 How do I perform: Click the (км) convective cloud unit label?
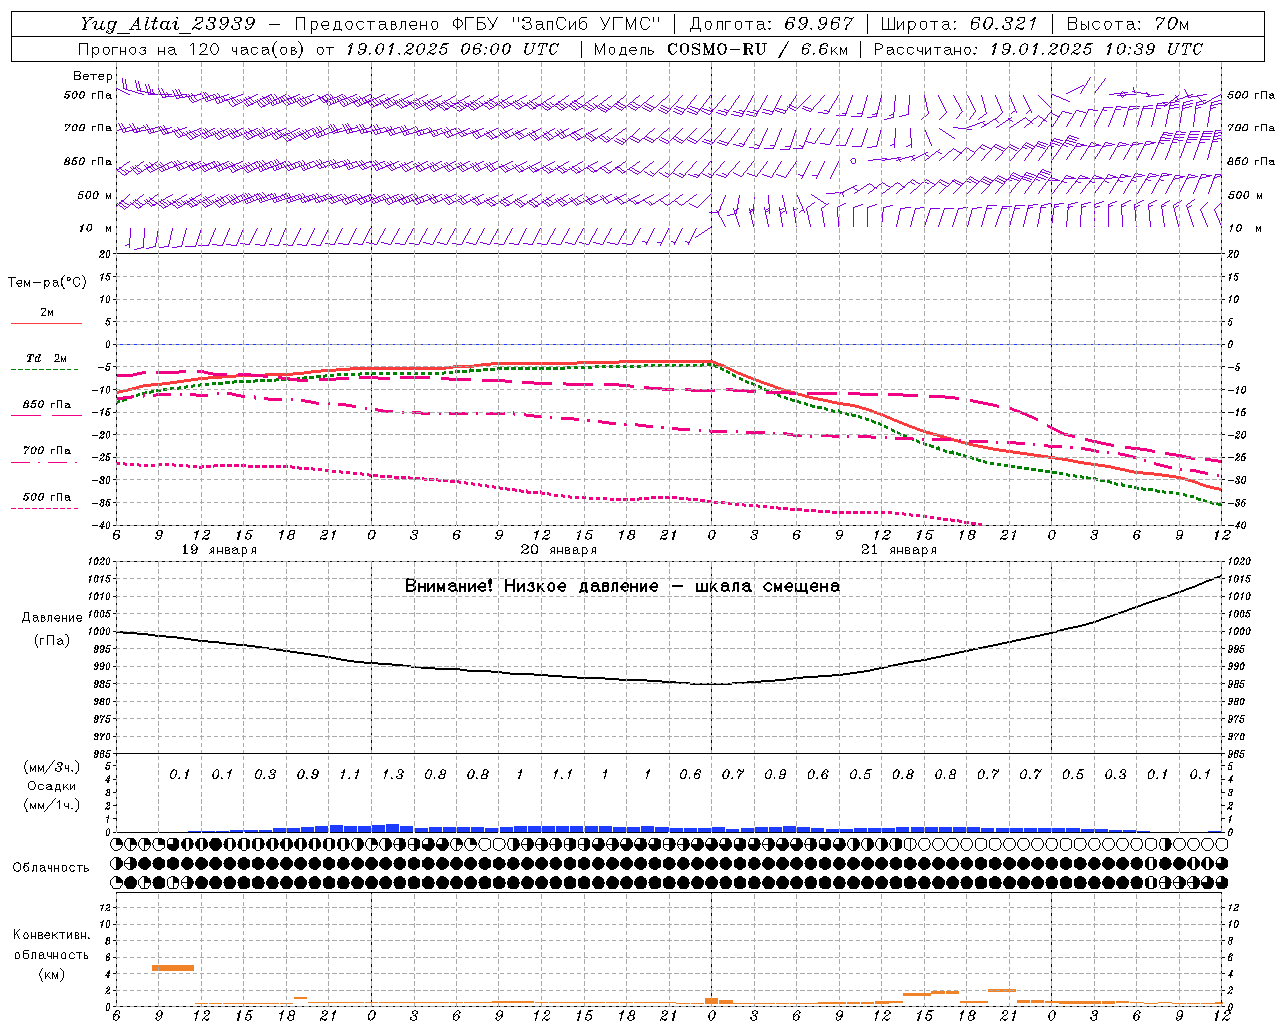[51, 974]
